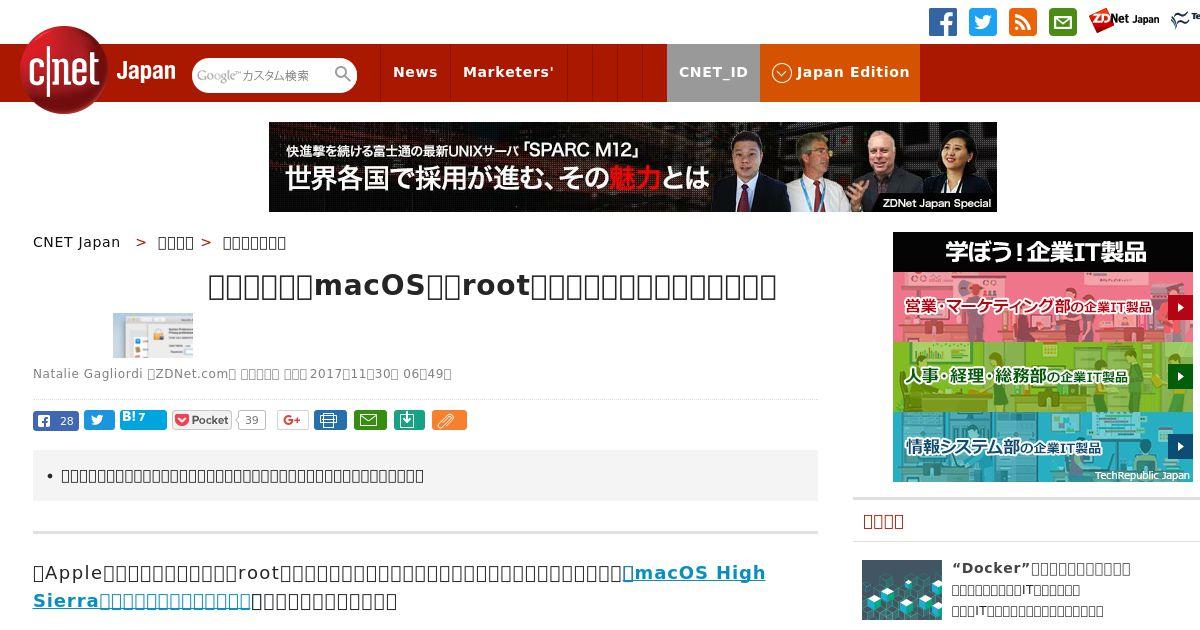Screen dimensions: 1200x630
Task: Click the Docker article thumbnail
Action: [902, 590]
